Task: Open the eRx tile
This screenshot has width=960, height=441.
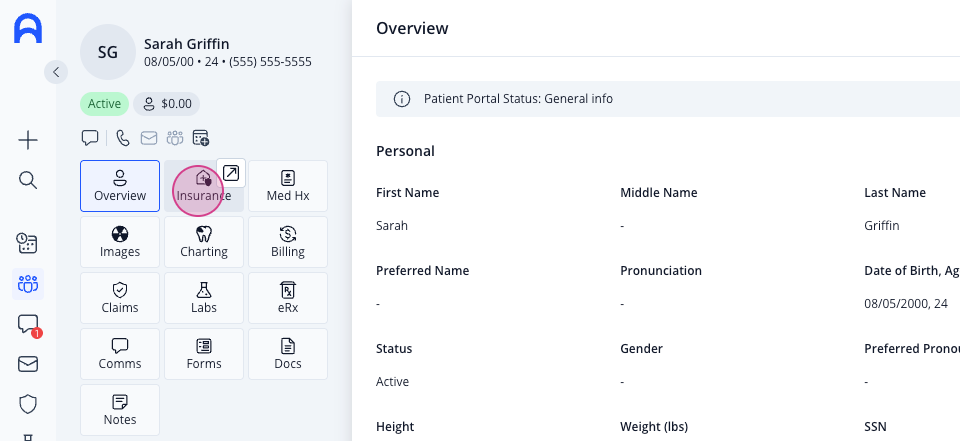Action: tap(288, 298)
